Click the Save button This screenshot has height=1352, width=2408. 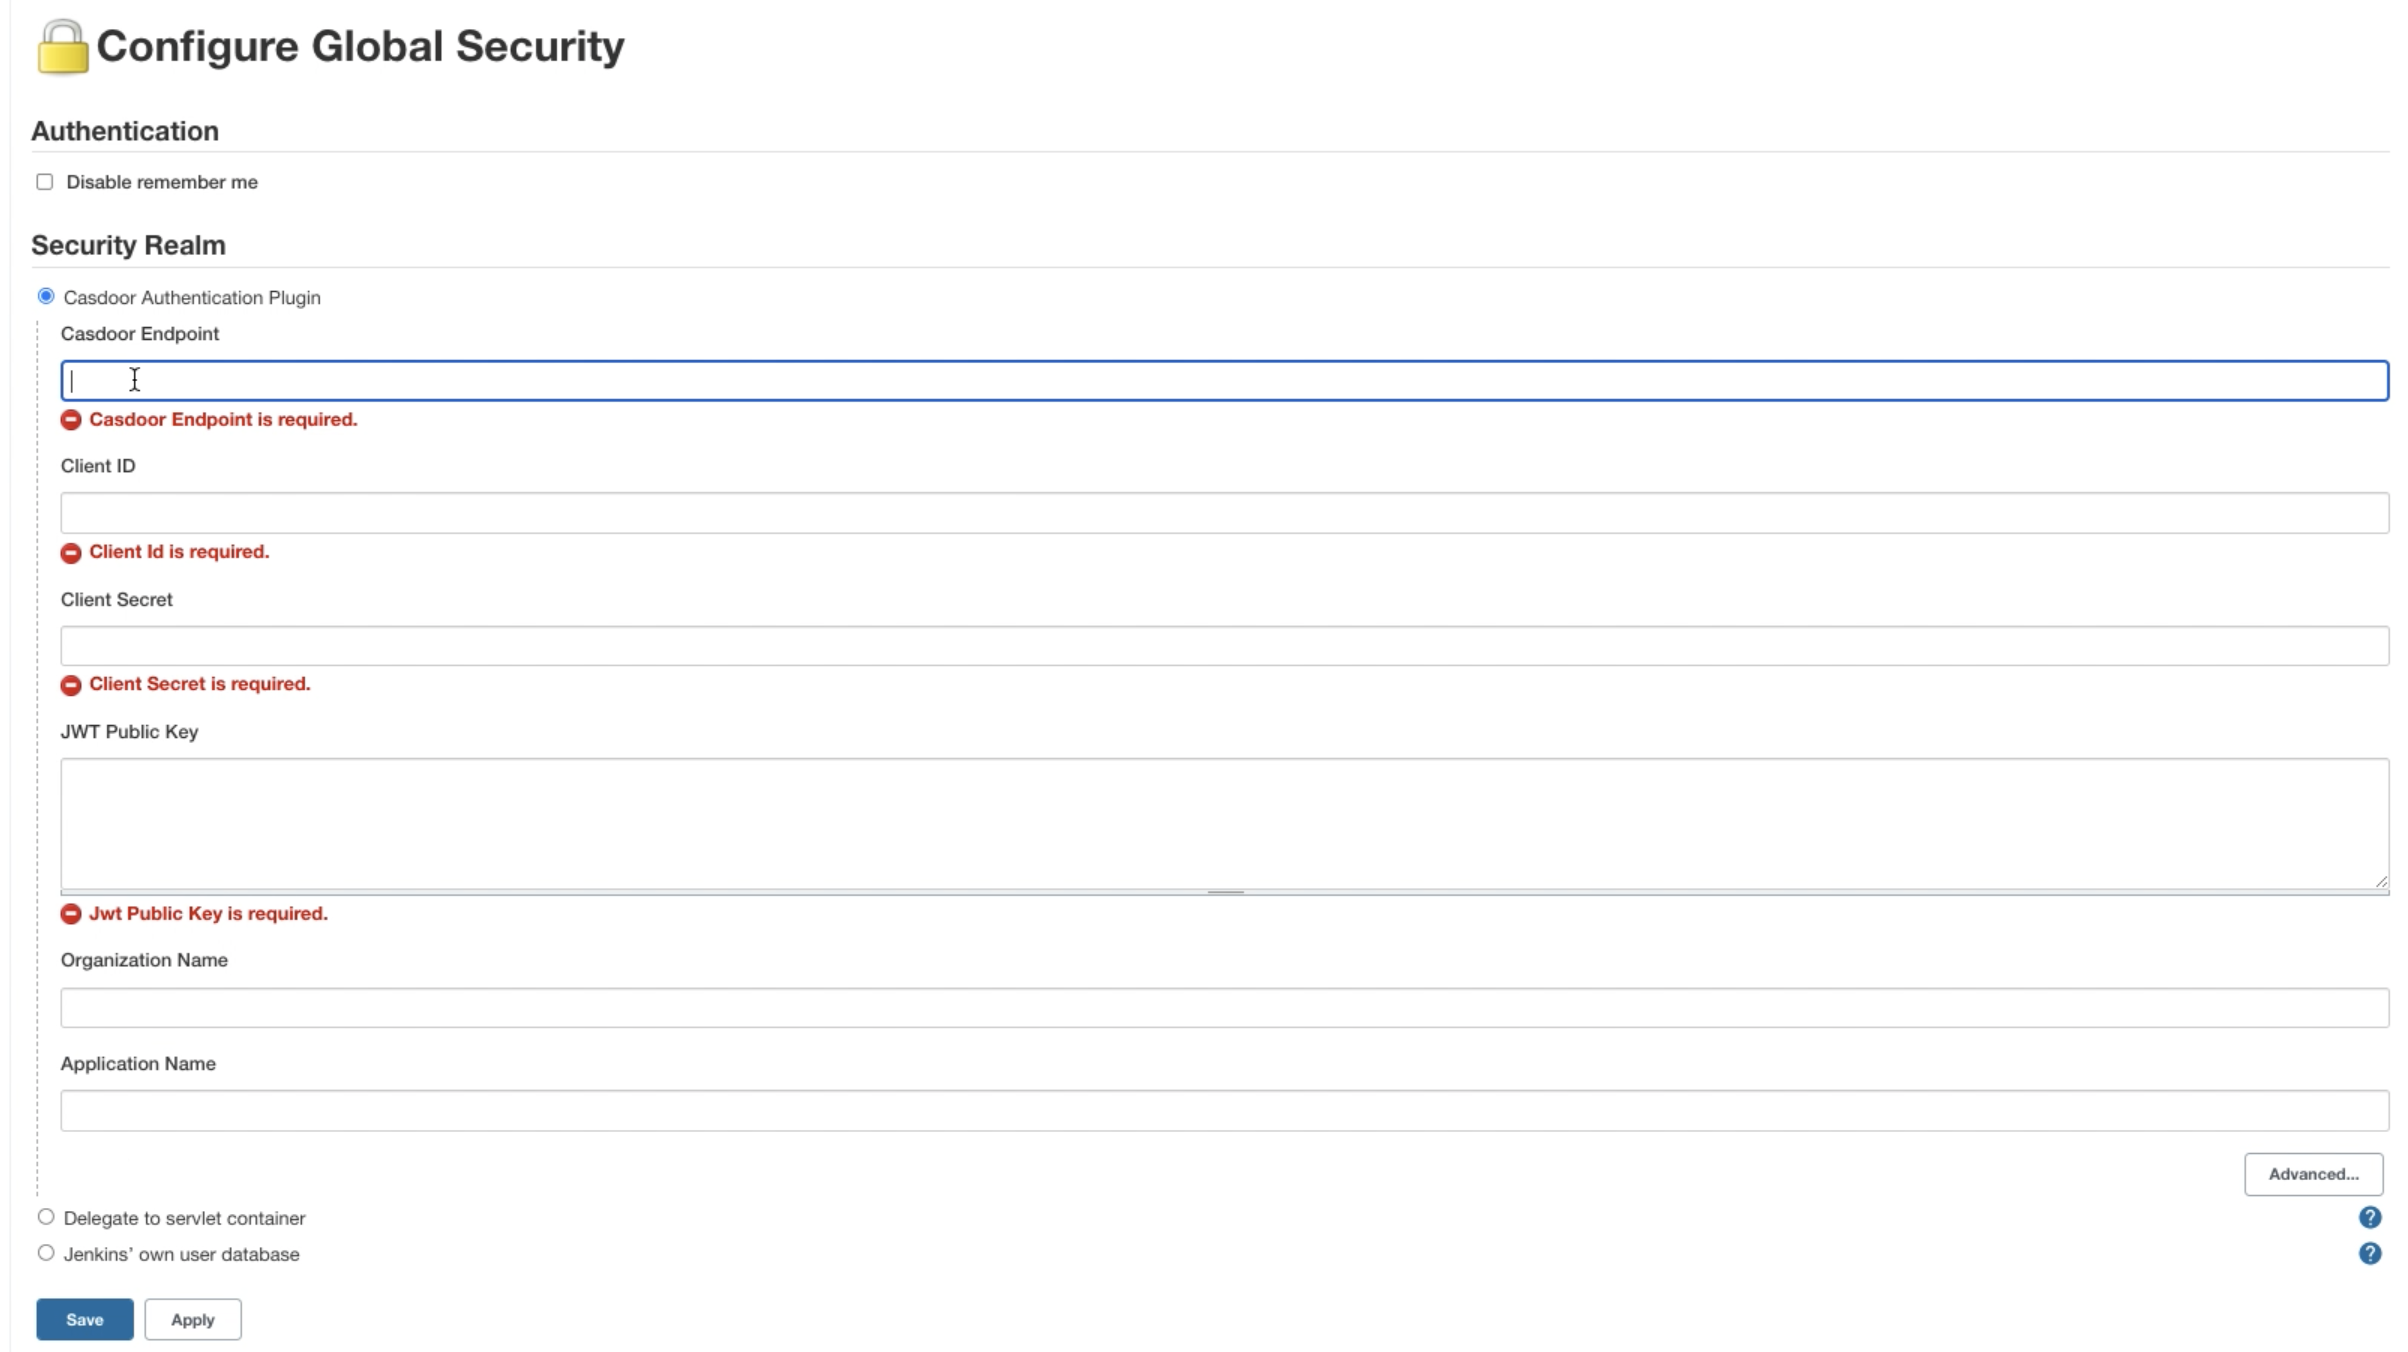[x=84, y=1319]
